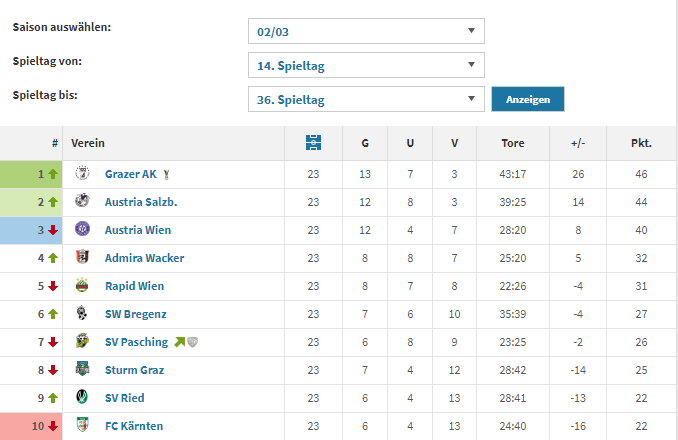Click the Anzeigen button
Screen dimensions: 678x440
528,99
